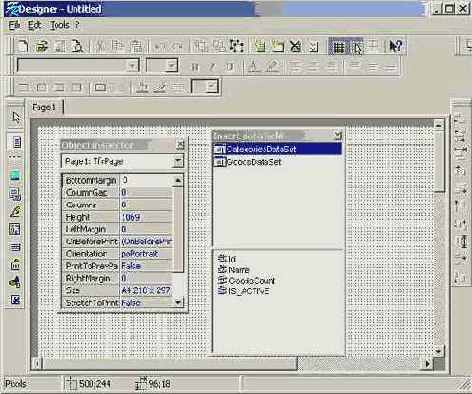472x394 pixels.
Task: Close the Insert data field panel
Action: point(338,135)
